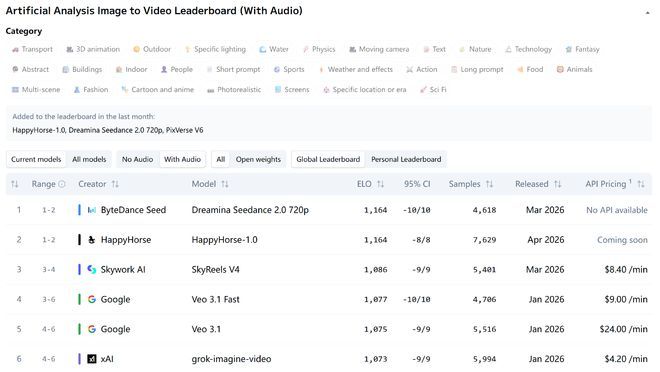Viewport: 660px width, 372px height.
Task: Switch to Current models tab
Action: point(36,159)
